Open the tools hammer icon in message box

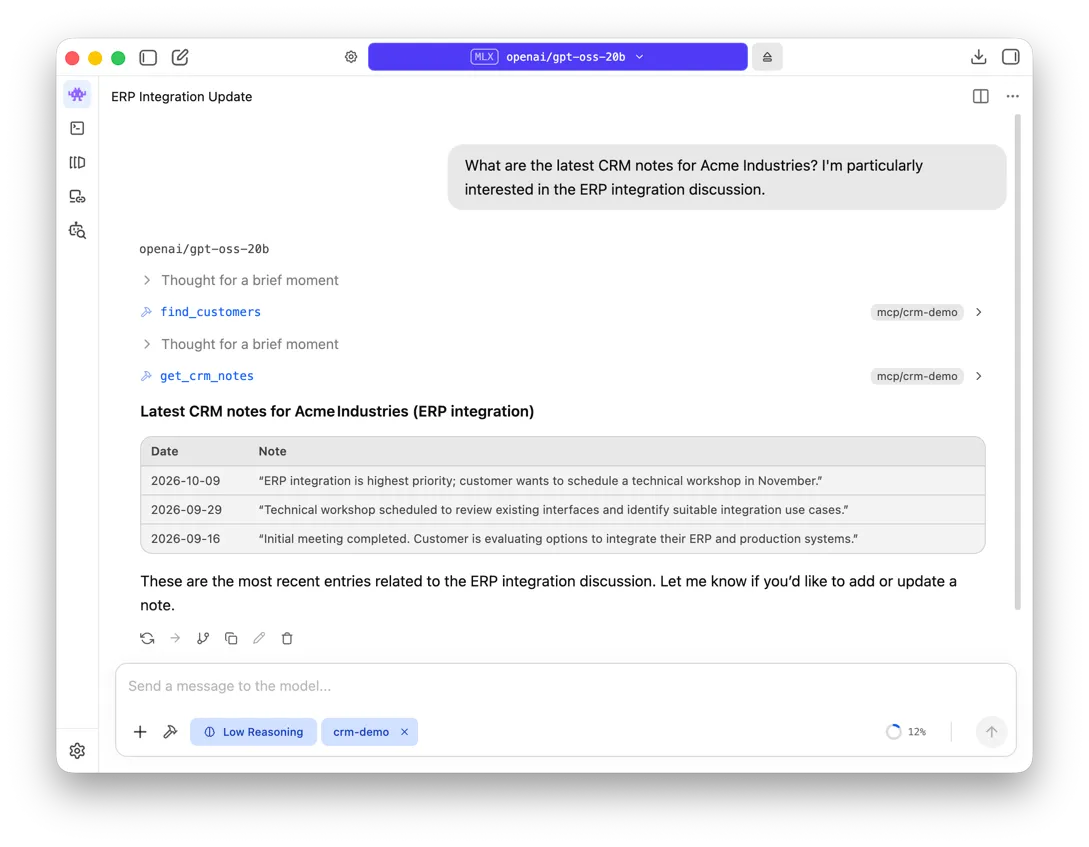(170, 732)
